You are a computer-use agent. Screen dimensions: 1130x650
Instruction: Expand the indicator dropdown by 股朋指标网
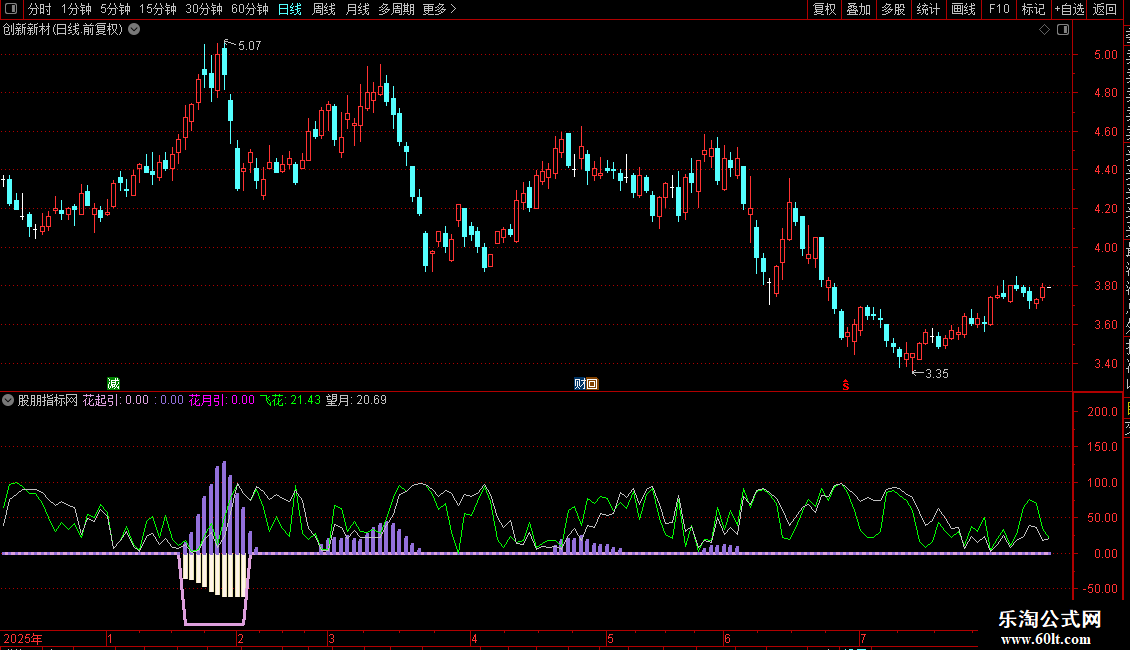[8, 400]
